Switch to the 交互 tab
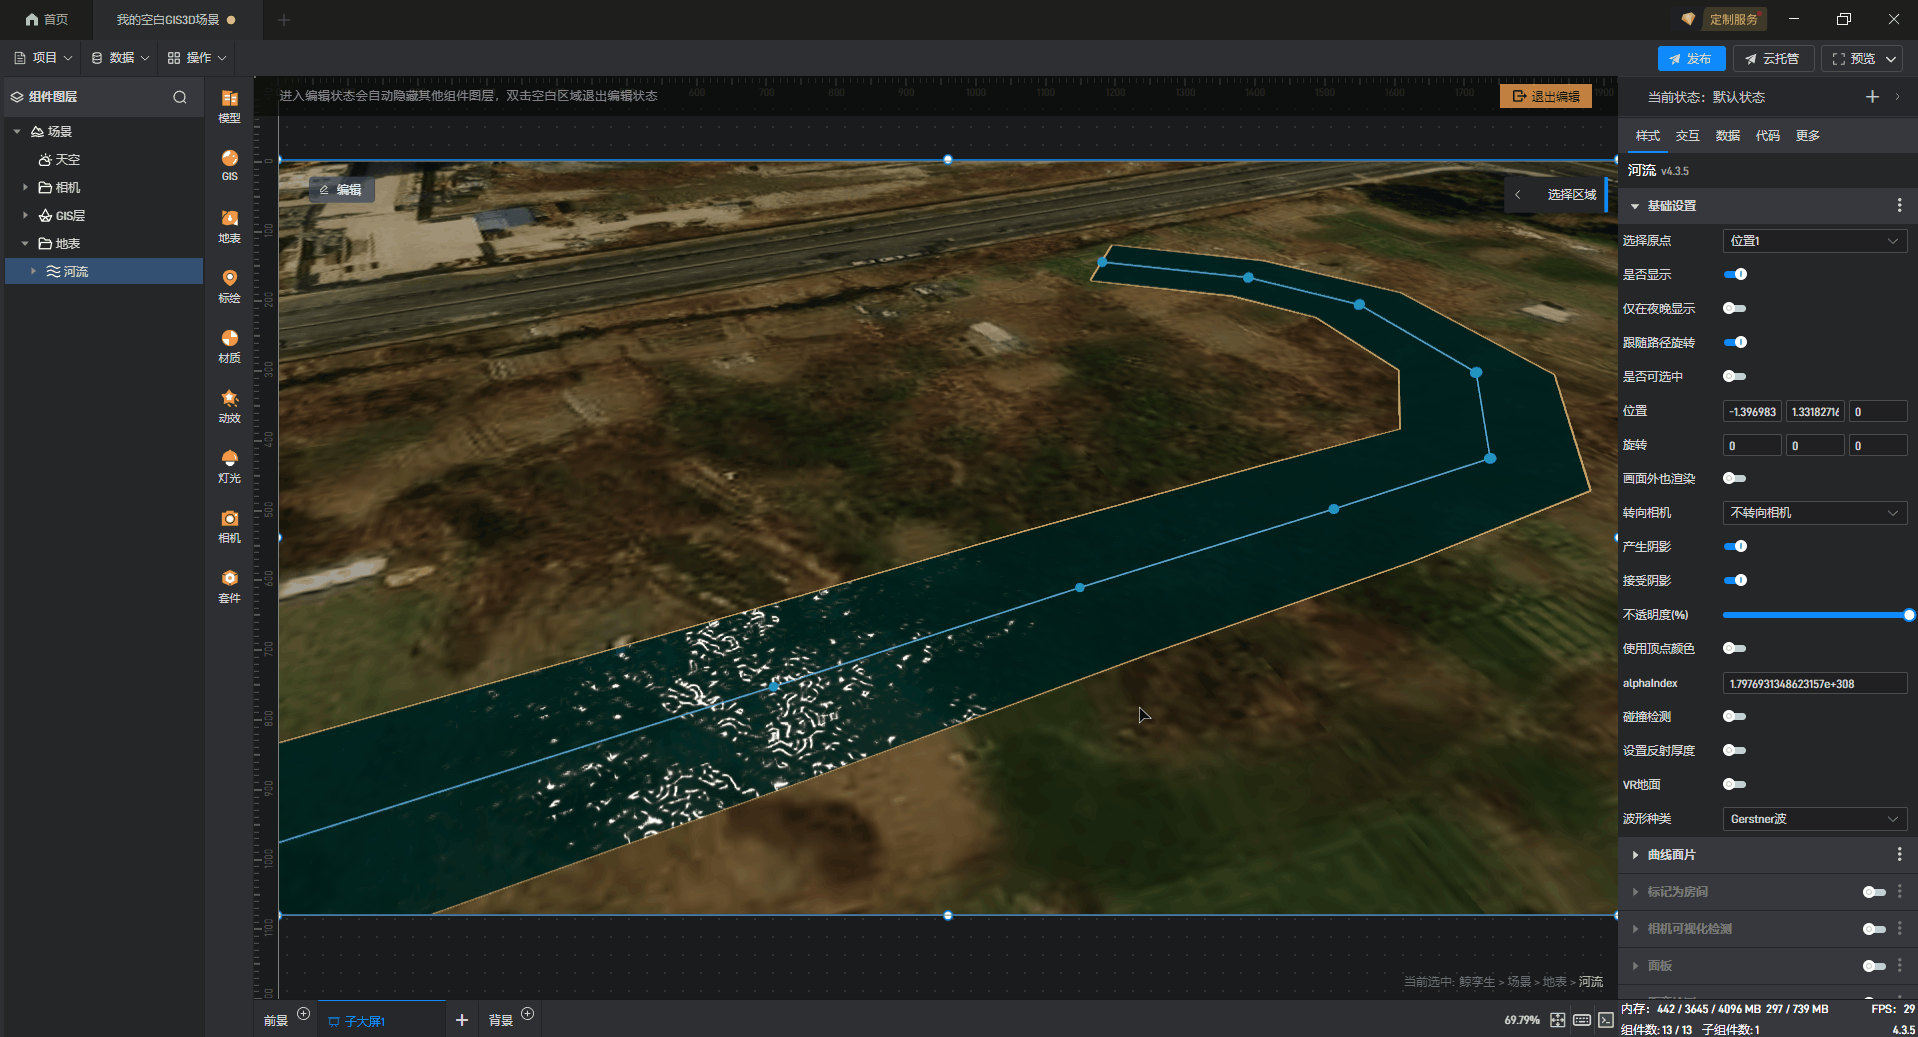 tap(1687, 136)
